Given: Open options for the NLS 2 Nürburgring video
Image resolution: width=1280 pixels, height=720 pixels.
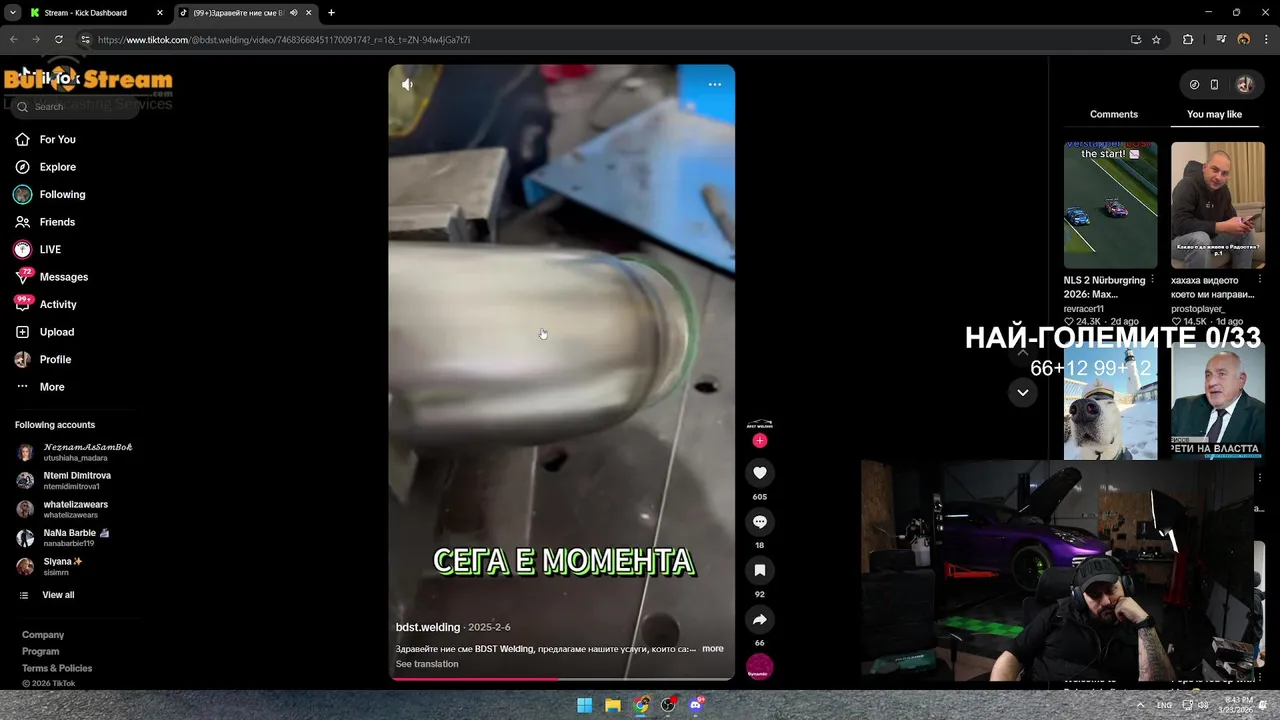Looking at the screenshot, I should (1152, 280).
